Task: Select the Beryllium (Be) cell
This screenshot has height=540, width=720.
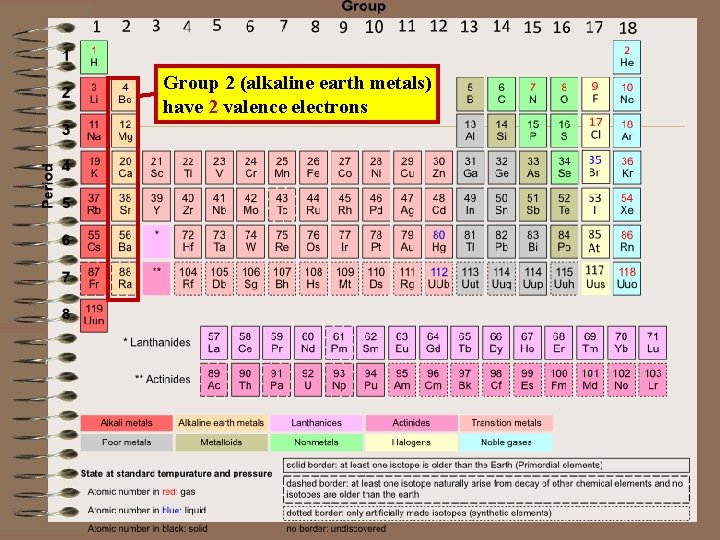Action: [124, 94]
